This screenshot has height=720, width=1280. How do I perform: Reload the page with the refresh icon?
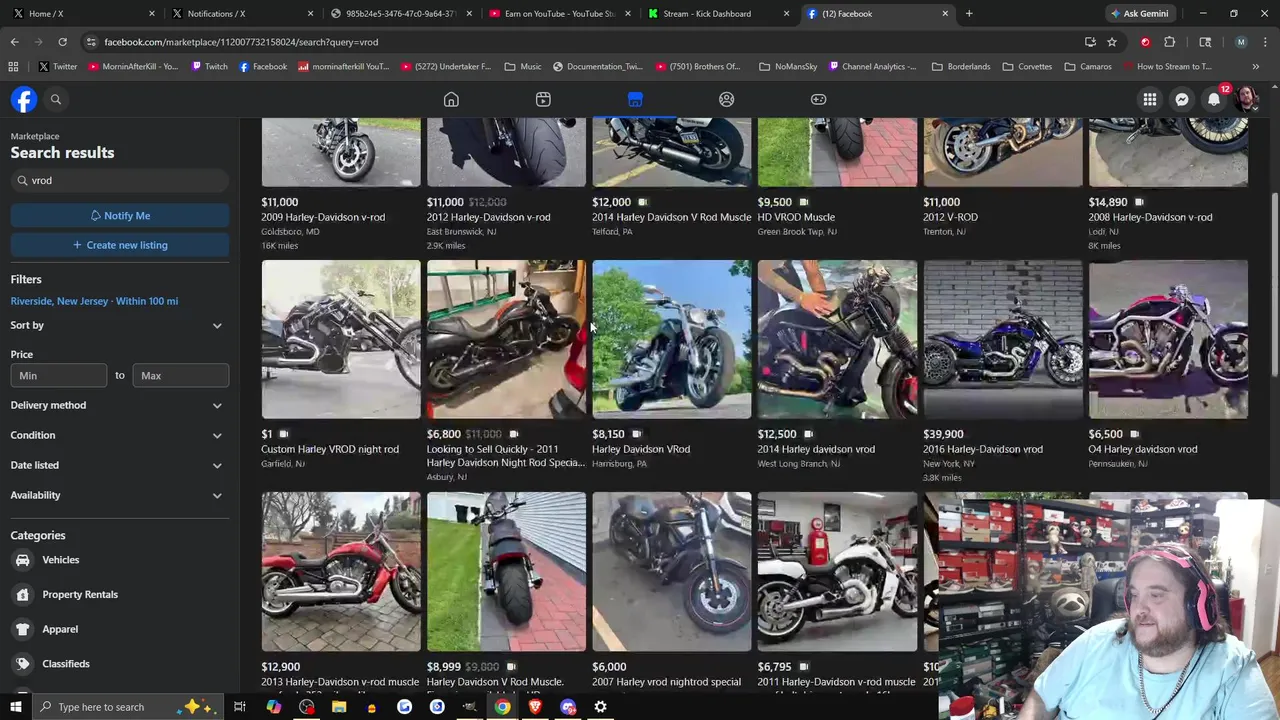pyautogui.click(x=62, y=42)
